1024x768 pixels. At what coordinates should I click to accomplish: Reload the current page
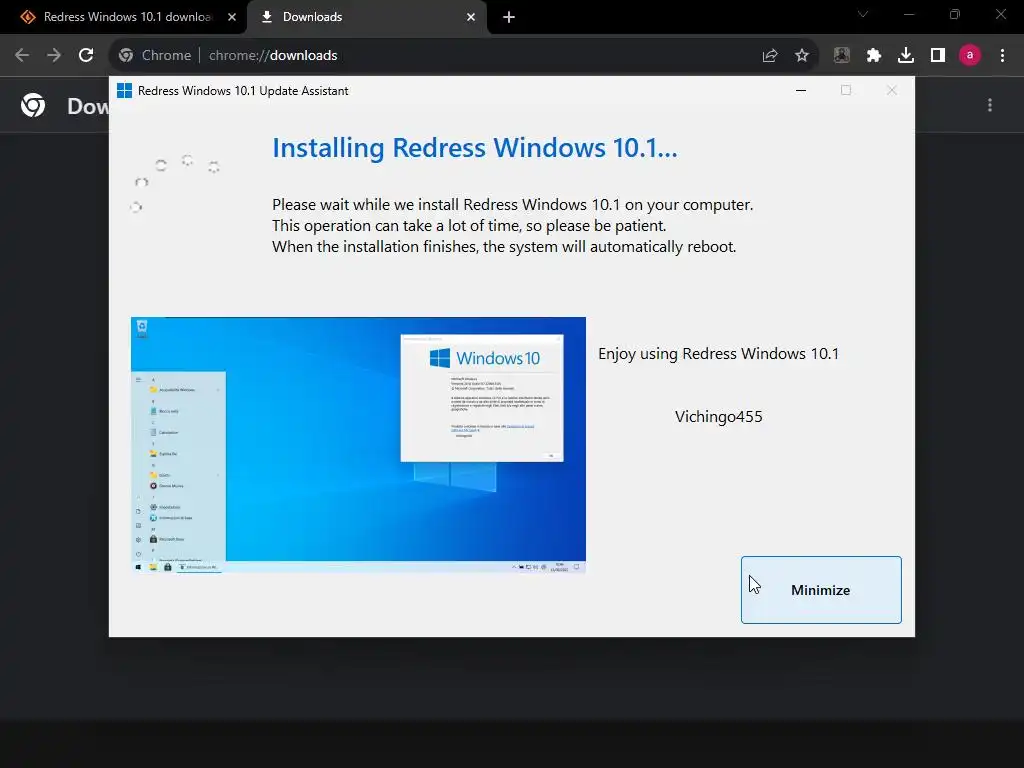(86, 56)
